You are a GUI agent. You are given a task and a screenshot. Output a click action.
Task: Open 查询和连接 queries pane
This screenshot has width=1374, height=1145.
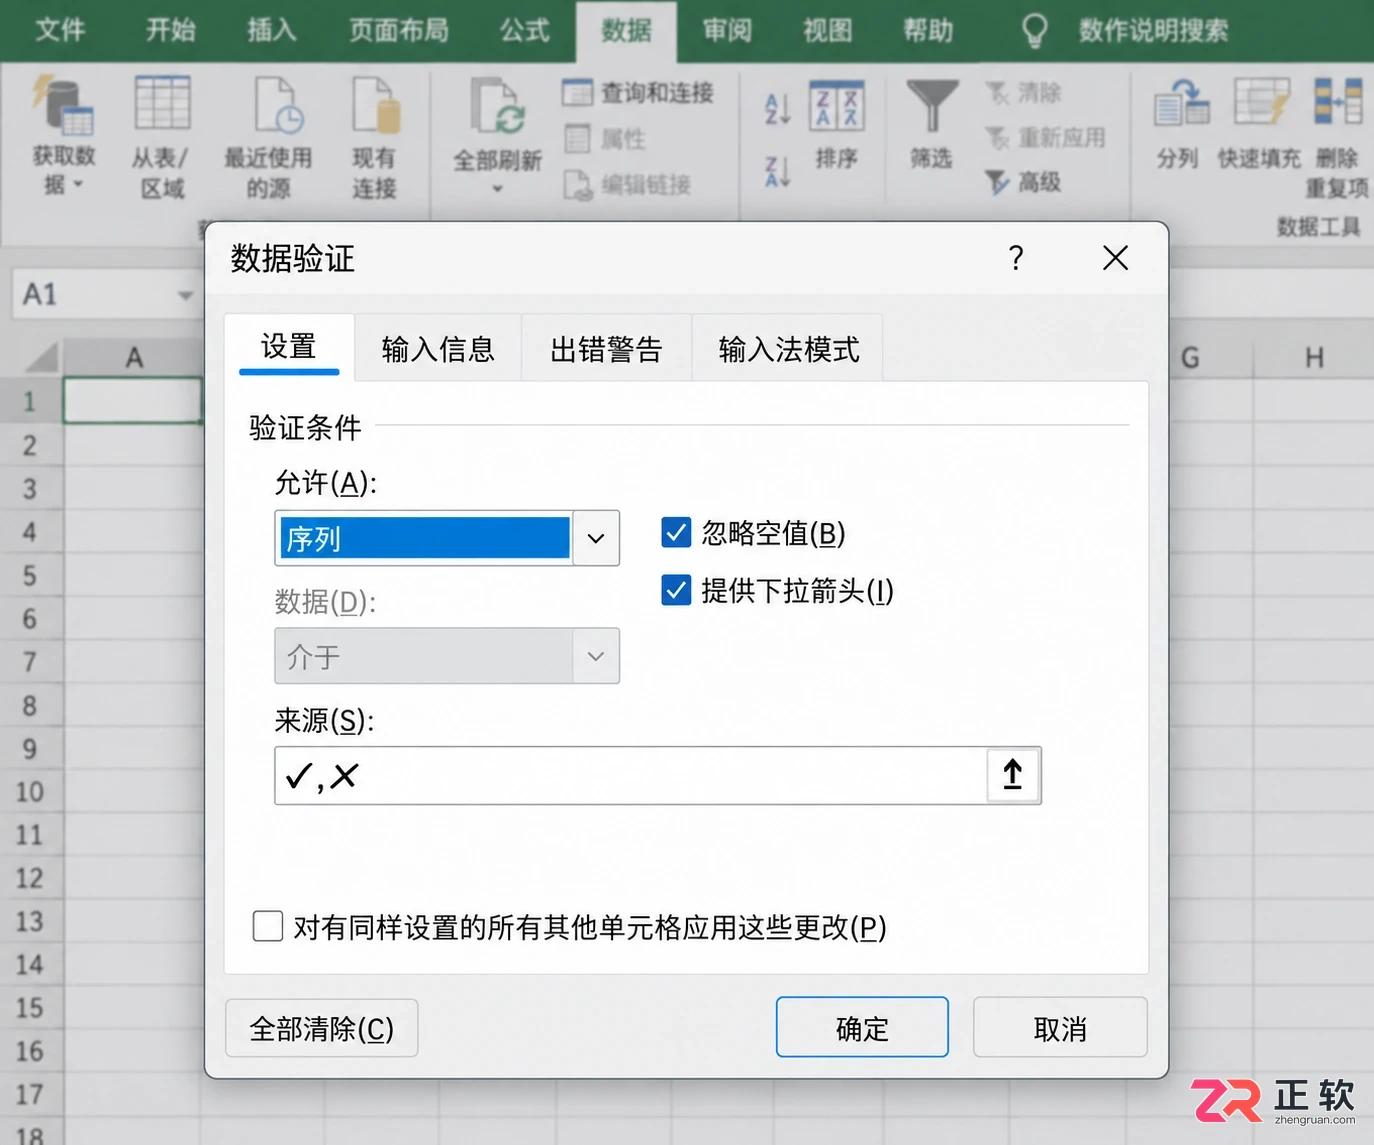[x=638, y=93]
